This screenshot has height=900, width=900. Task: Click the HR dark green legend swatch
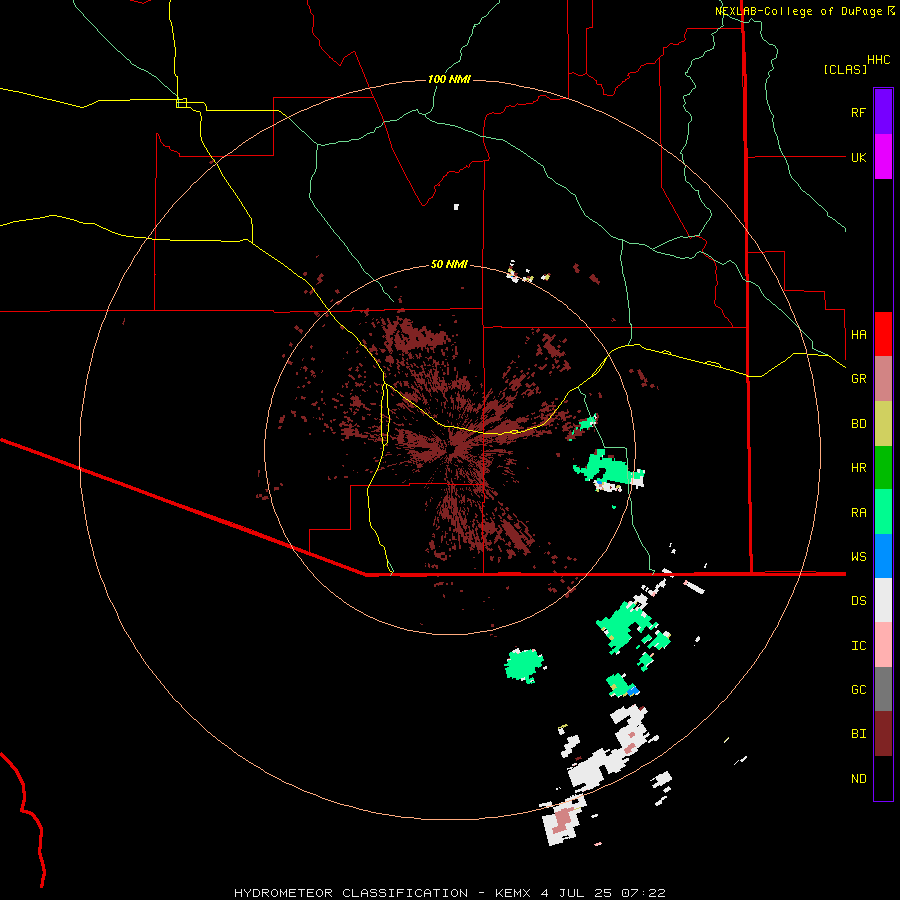(883, 468)
